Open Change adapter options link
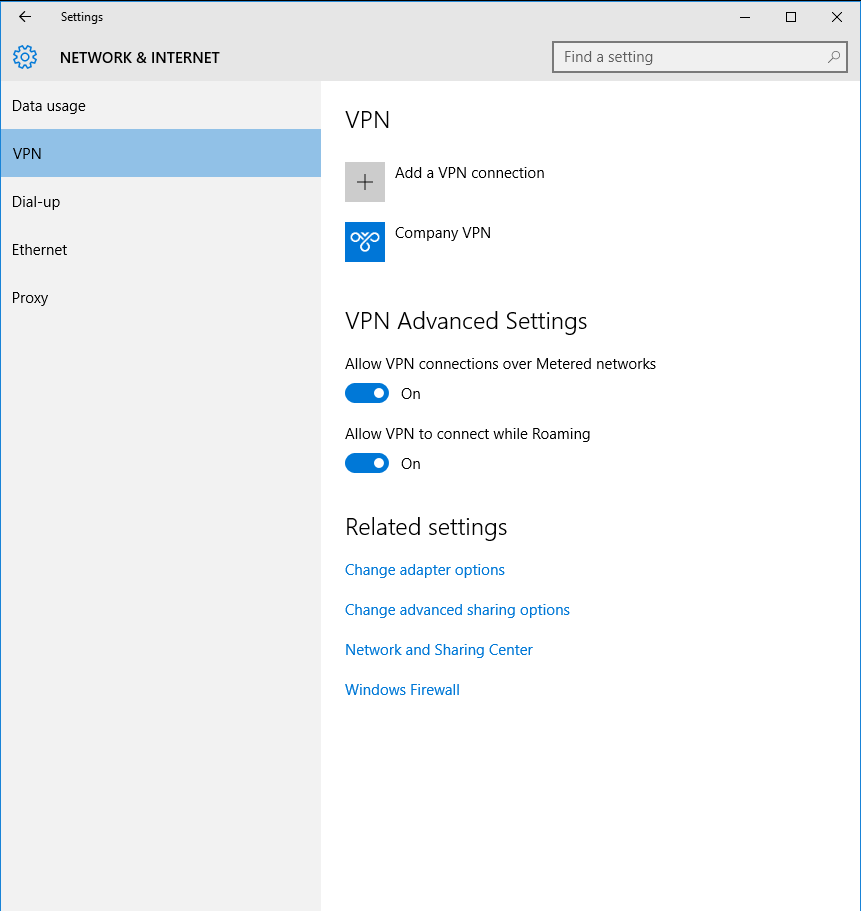 coord(425,570)
